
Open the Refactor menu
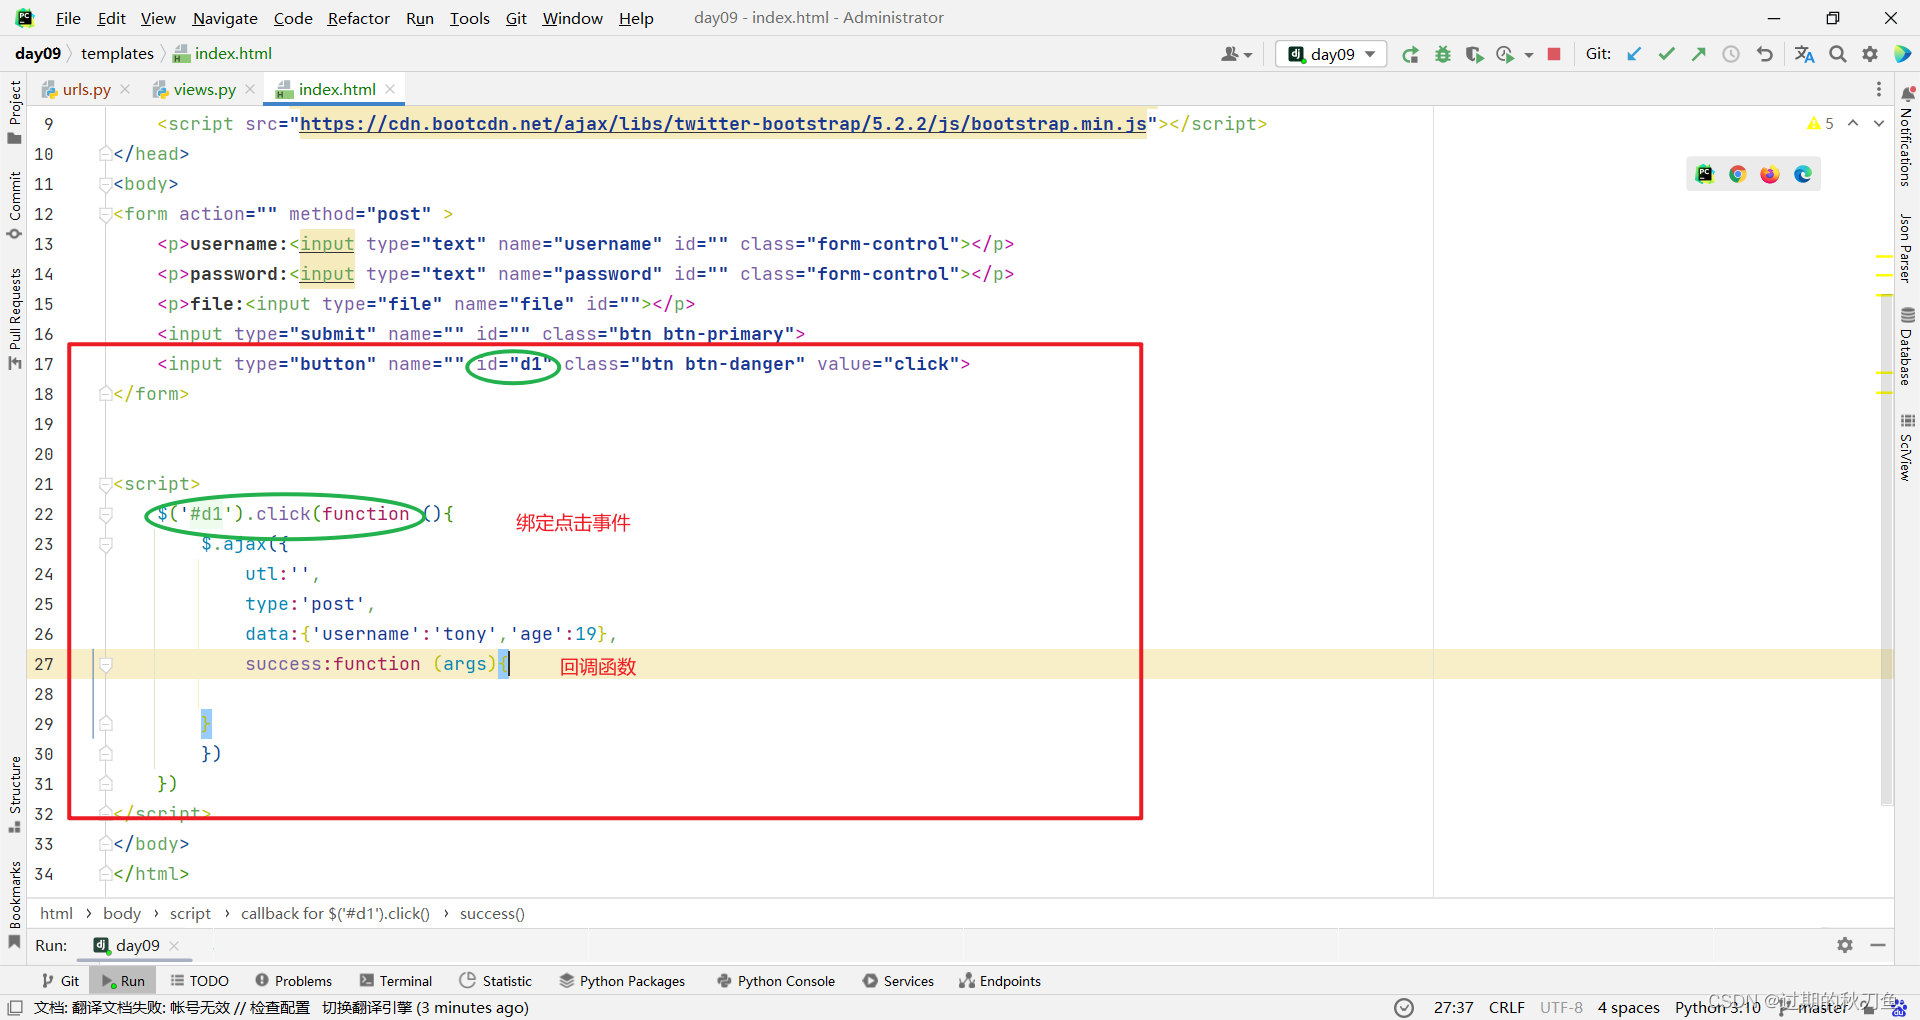point(358,18)
